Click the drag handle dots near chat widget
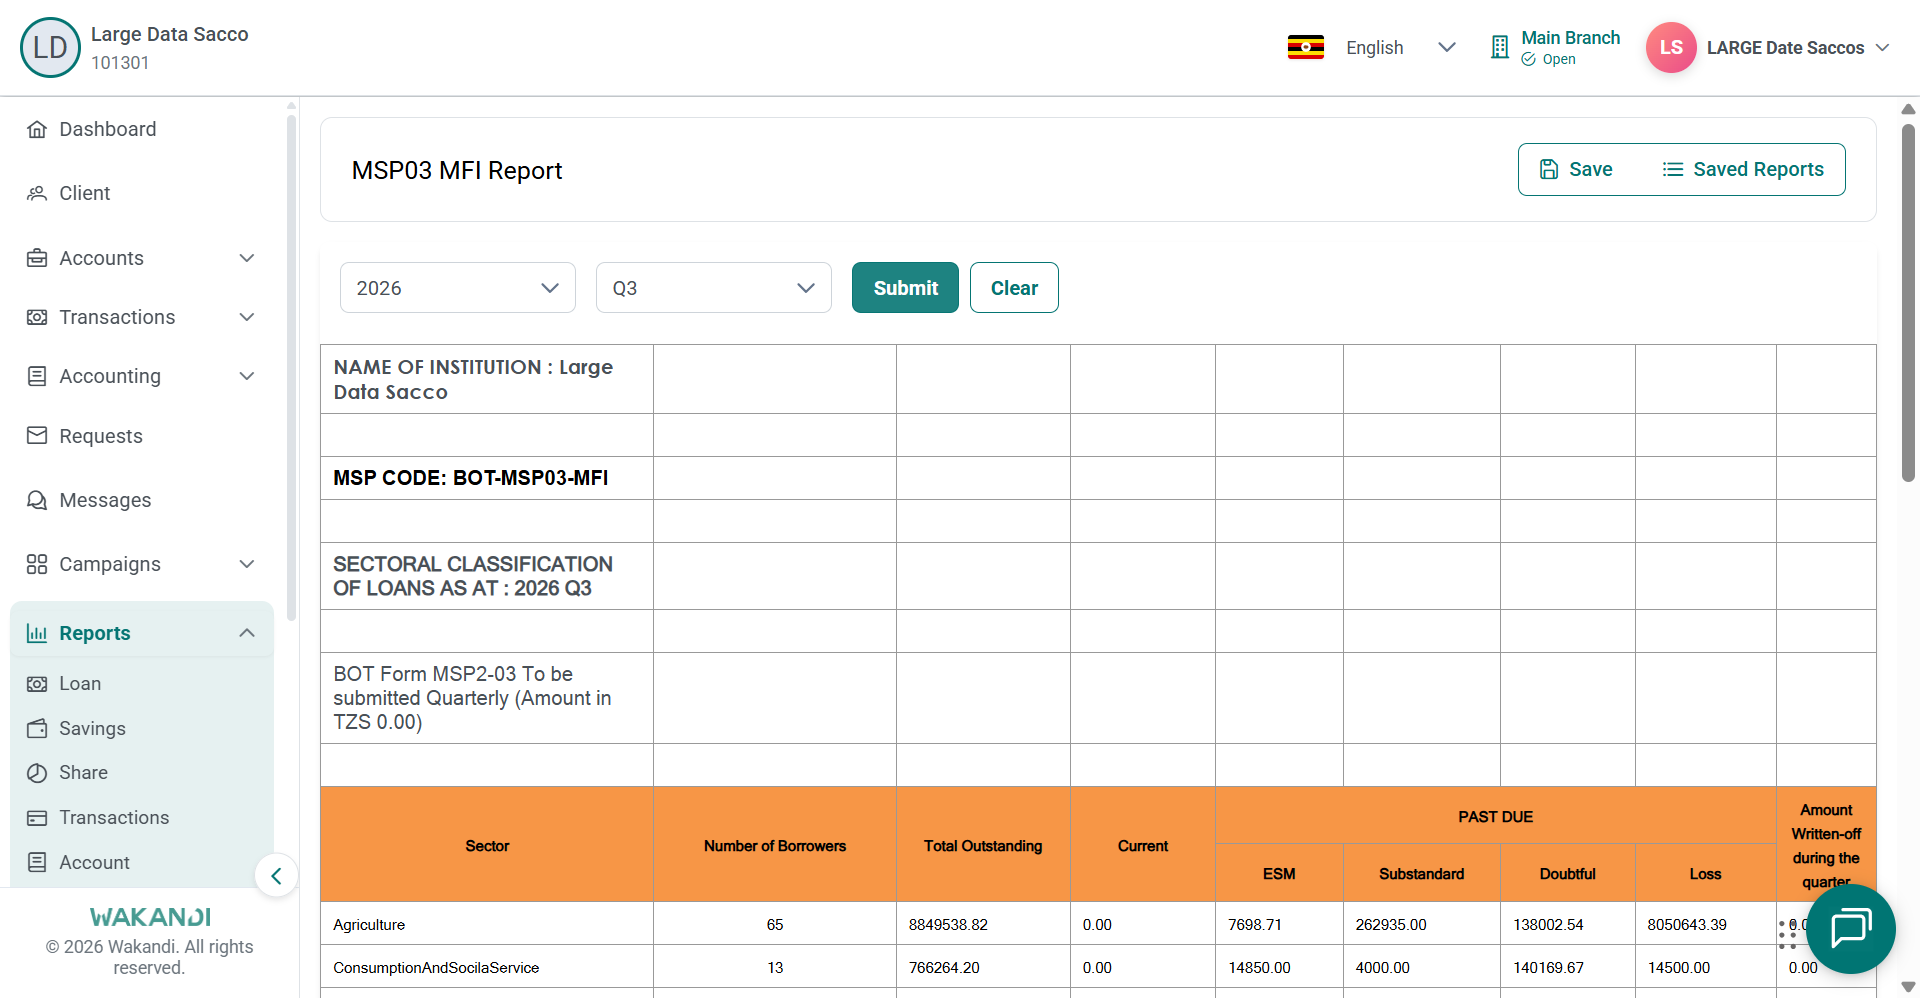The height and width of the screenshot is (998, 1920). pyautogui.click(x=1787, y=934)
